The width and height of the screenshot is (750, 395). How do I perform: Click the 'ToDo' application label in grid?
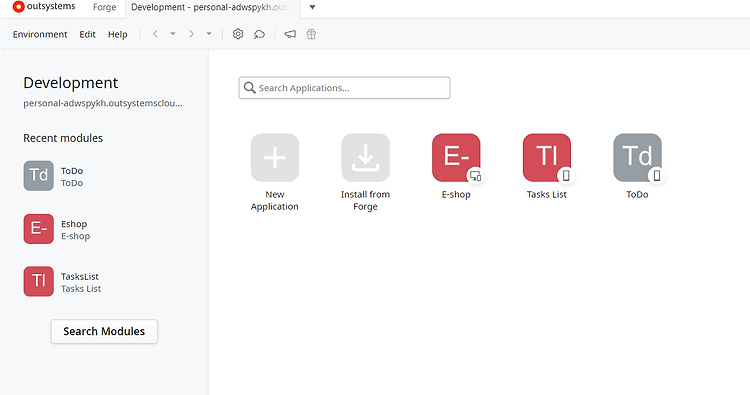click(638, 195)
